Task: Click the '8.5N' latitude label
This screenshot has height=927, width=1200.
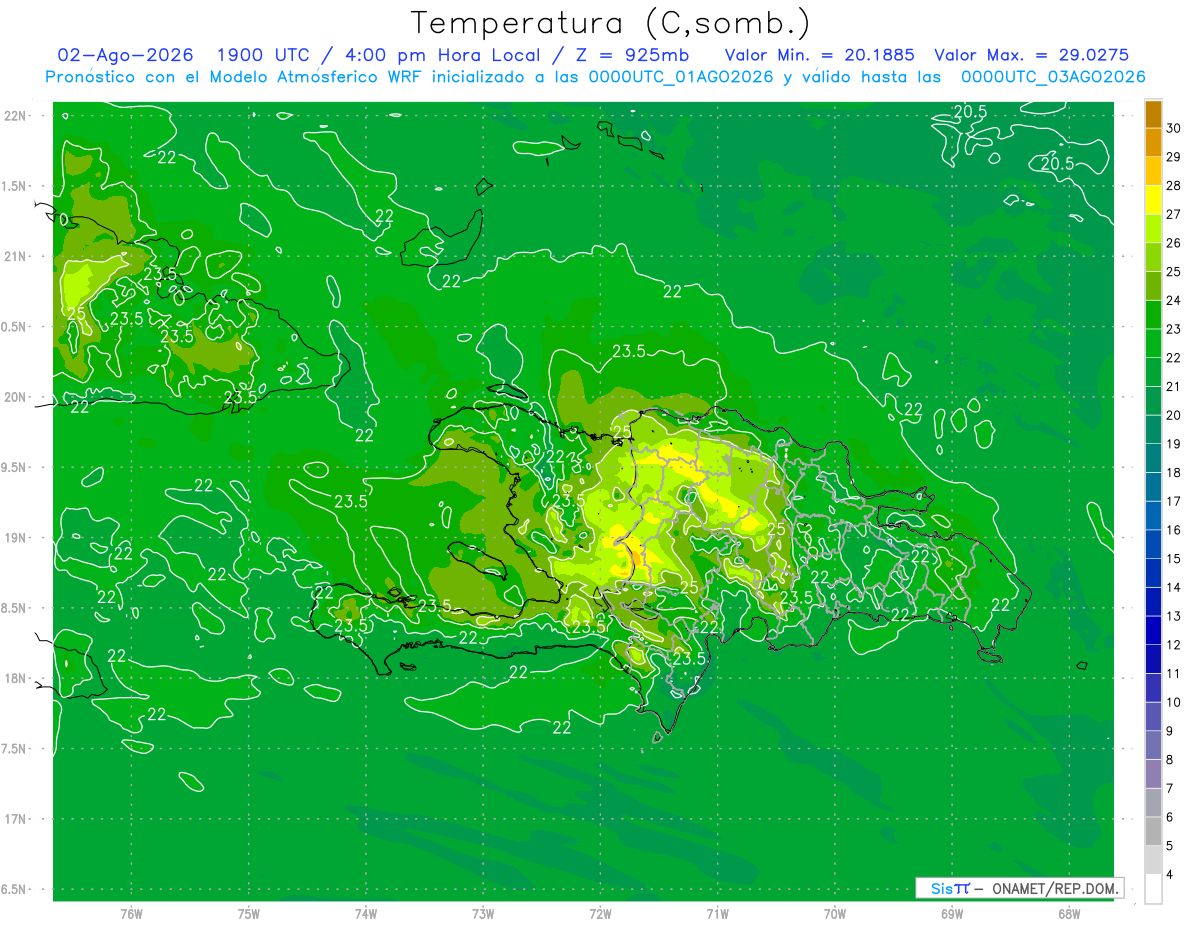Action: point(15,608)
